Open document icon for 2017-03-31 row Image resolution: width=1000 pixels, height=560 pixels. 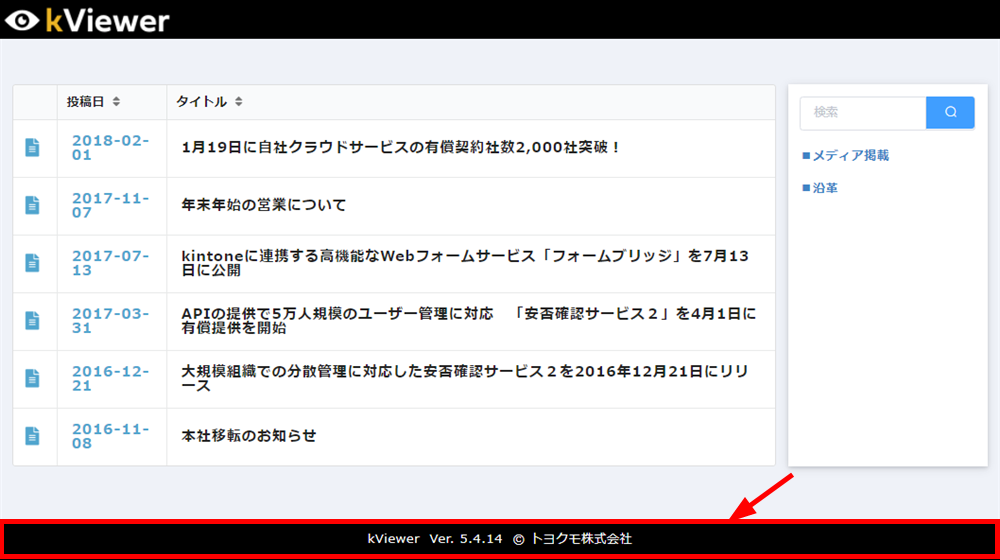[x=33, y=321]
